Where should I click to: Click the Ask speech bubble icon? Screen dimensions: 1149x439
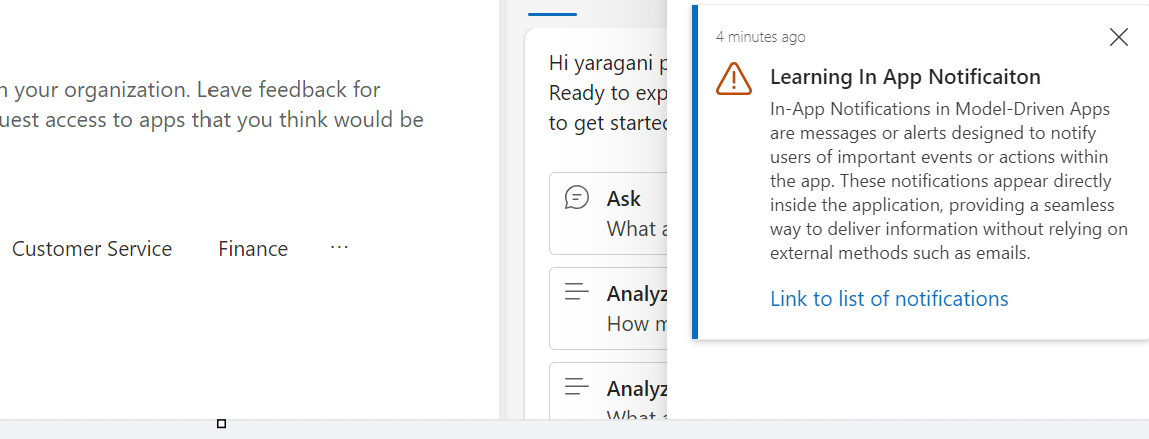tap(577, 197)
